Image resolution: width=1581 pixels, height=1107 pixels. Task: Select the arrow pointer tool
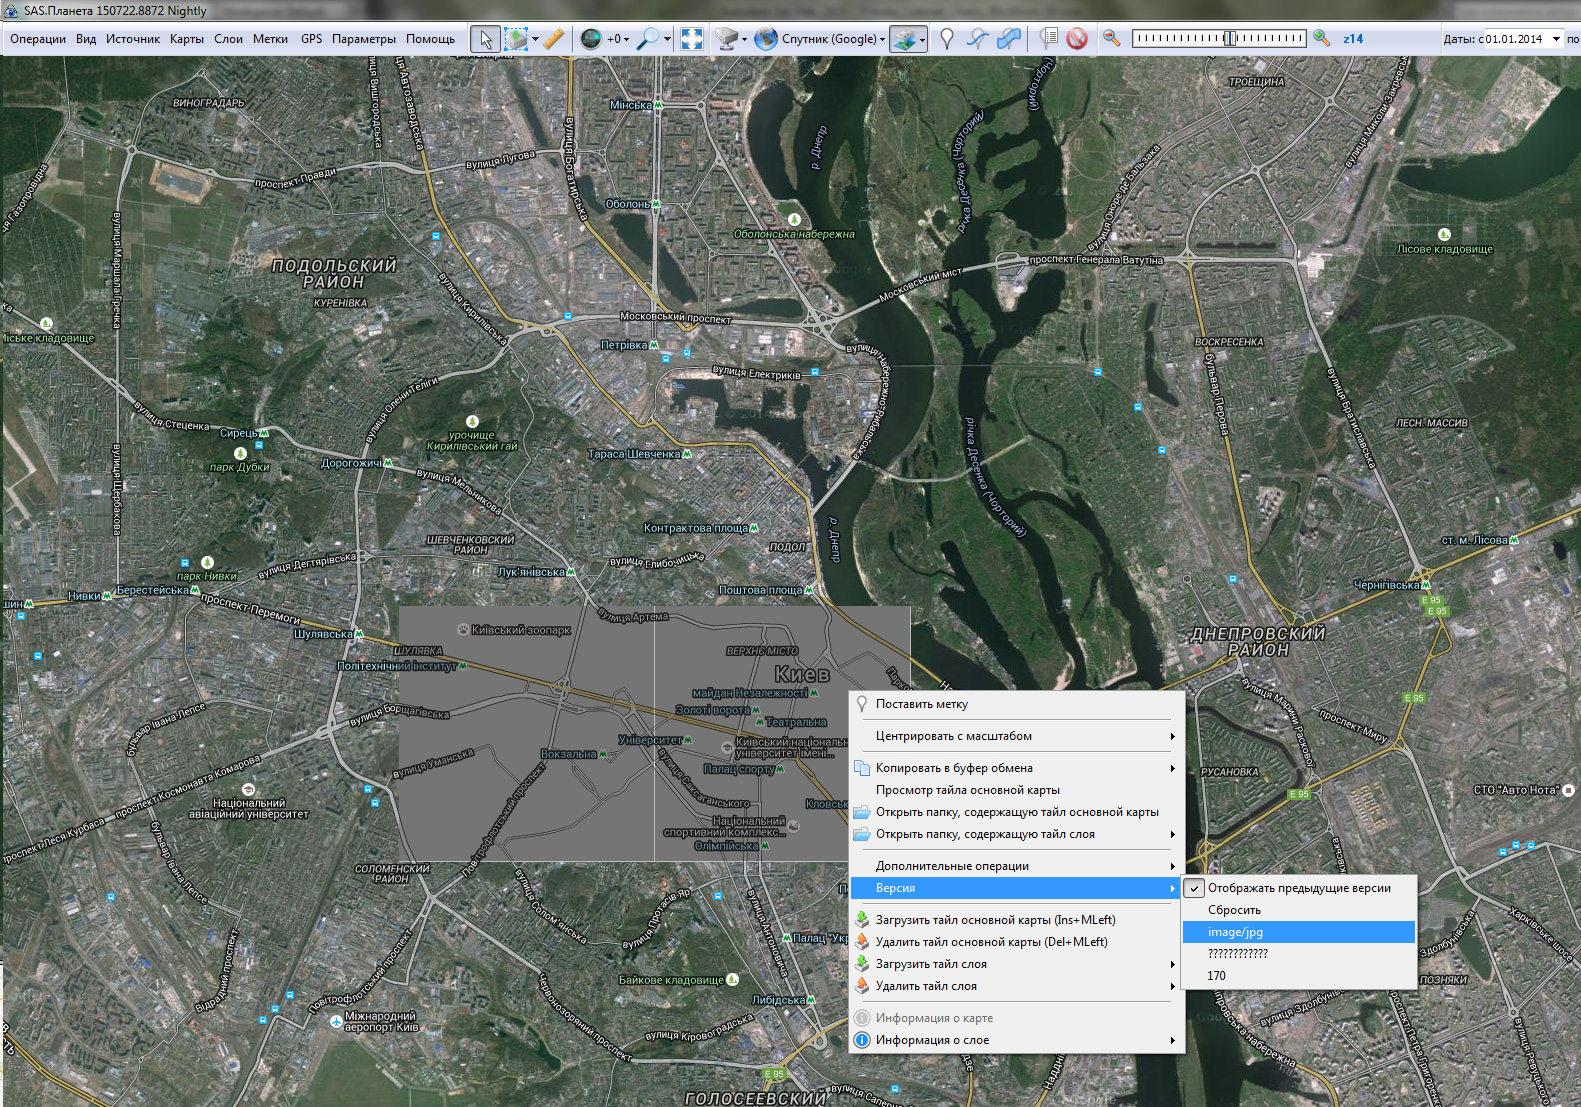tap(486, 39)
